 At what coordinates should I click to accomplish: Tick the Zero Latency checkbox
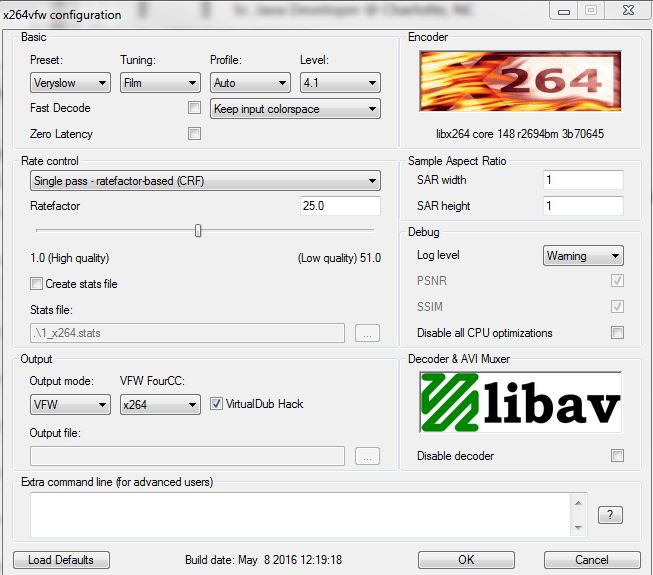[194, 134]
